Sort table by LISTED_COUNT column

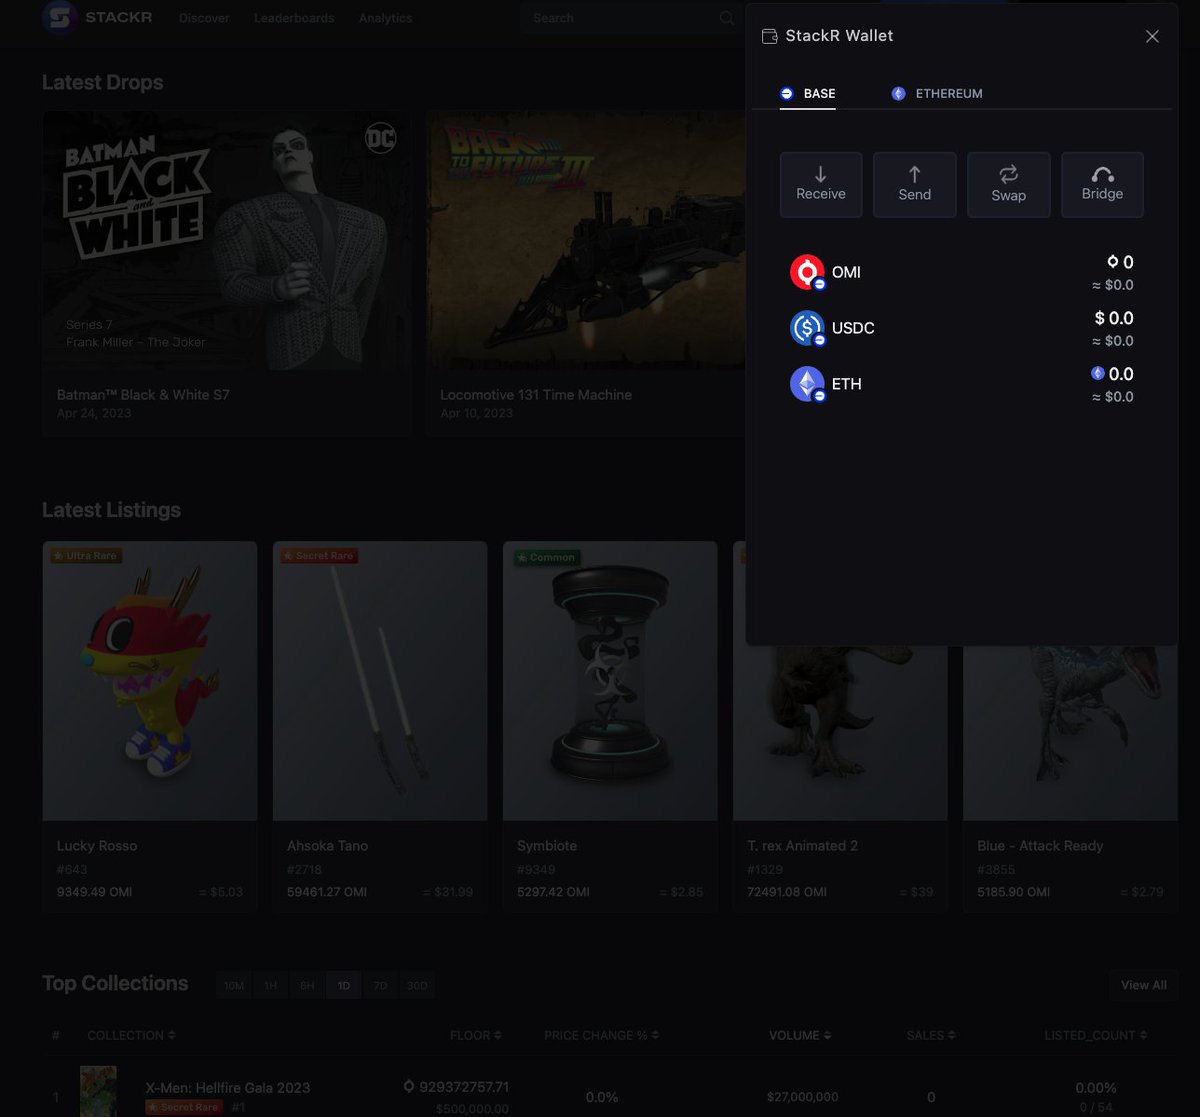(1096, 1035)
